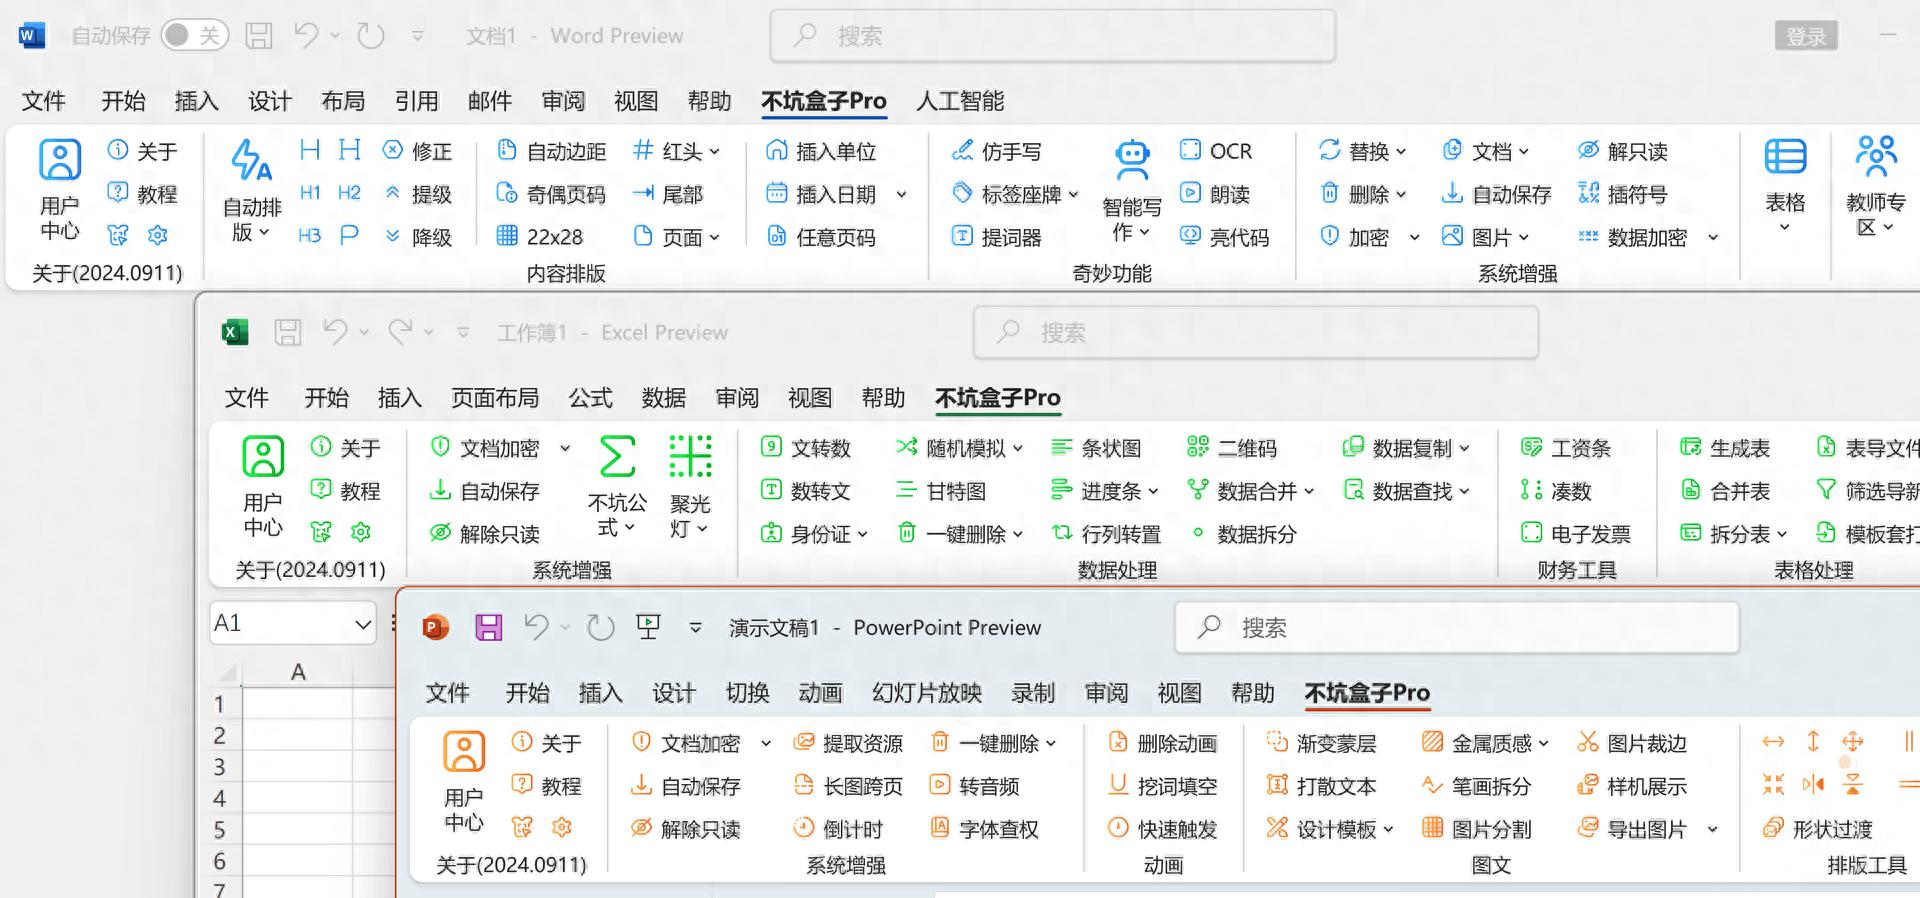Click the 二维码 QR code icon
1920x898 pixels.
(1197, 448)
